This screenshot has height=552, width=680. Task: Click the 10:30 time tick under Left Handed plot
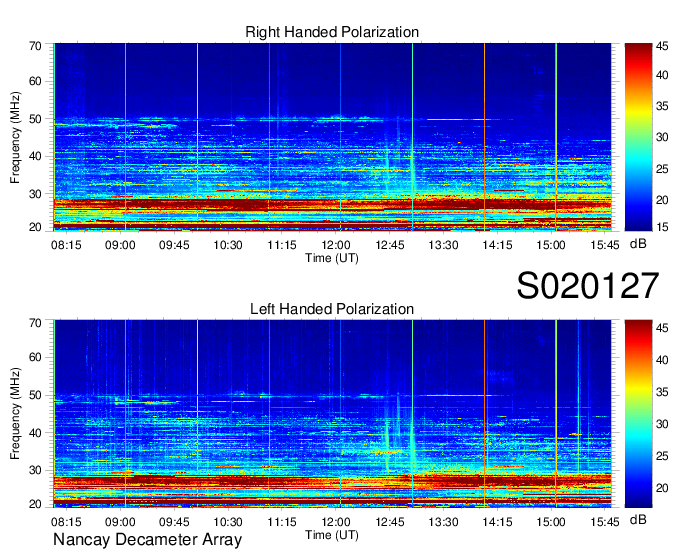228,522
